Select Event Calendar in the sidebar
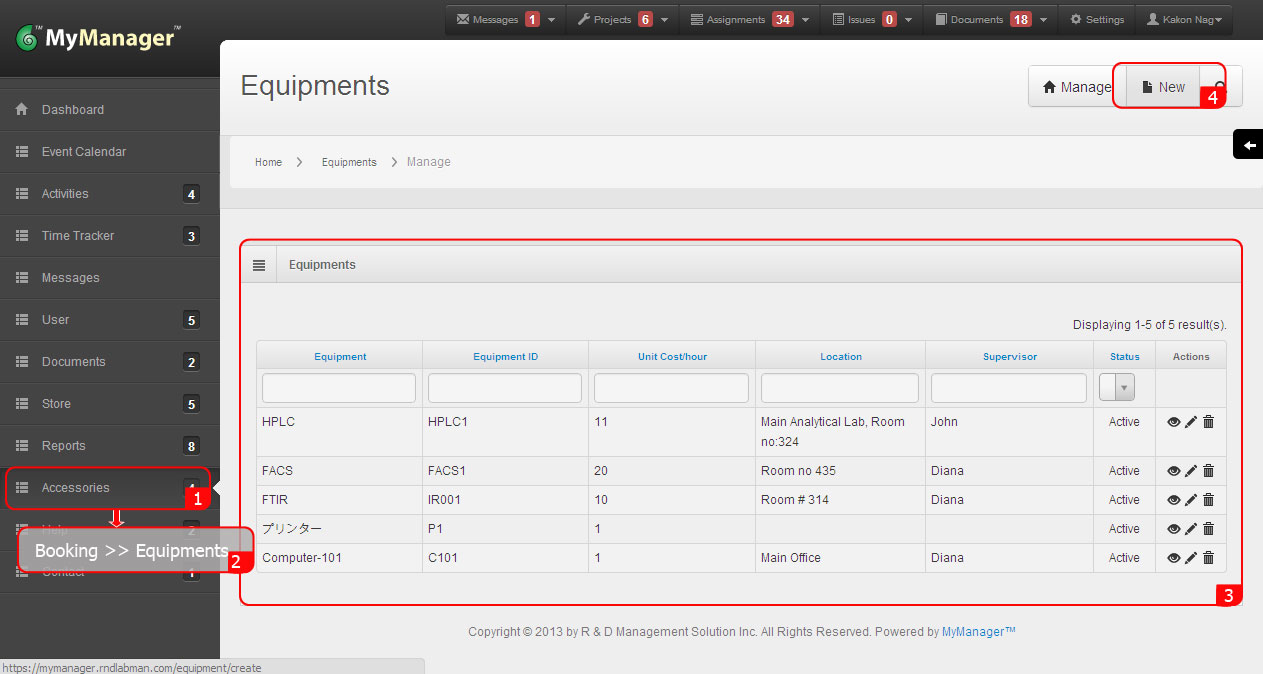This screenshot has height=674, width=1263. pyautogui.click(x=84, y=151)
